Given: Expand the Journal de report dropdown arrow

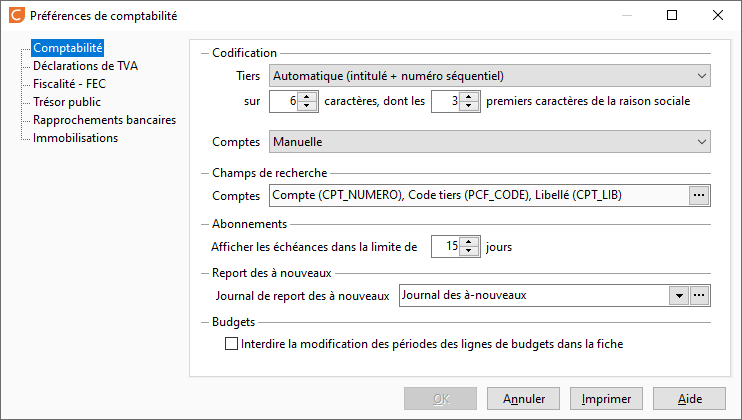Looking at the screenshot, I should pyautogui.click(x=679, y=296).
